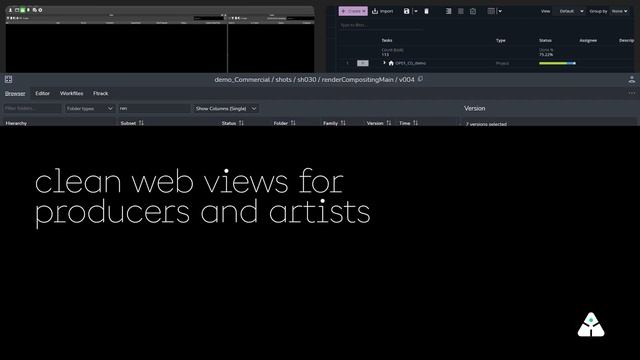Switch to the Editor tab

[x=42, y=93]
